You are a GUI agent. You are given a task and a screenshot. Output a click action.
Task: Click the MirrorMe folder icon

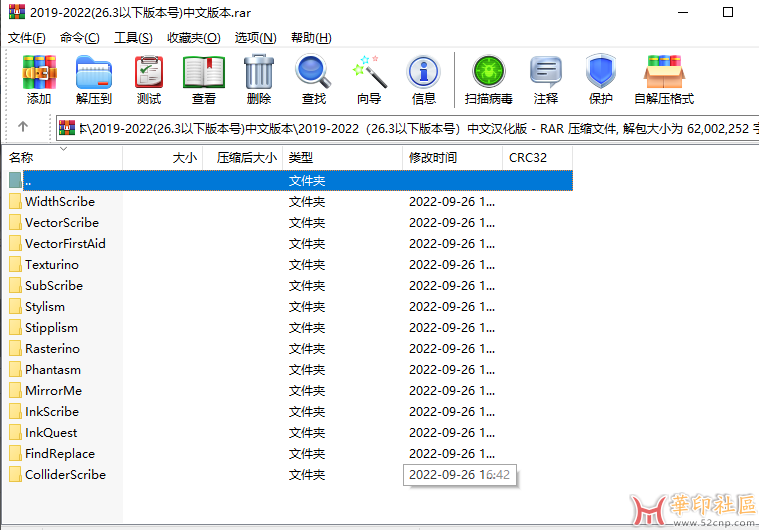point(15,390)
